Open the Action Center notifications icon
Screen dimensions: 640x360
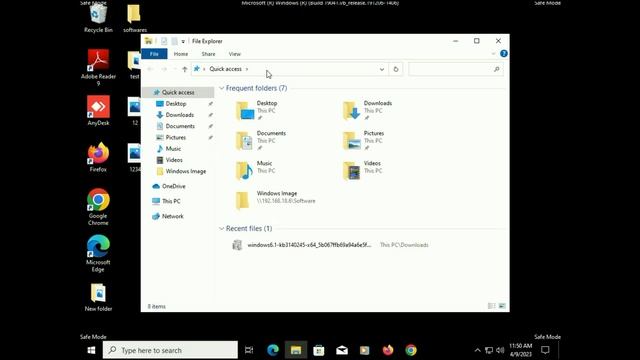point(545,350)
